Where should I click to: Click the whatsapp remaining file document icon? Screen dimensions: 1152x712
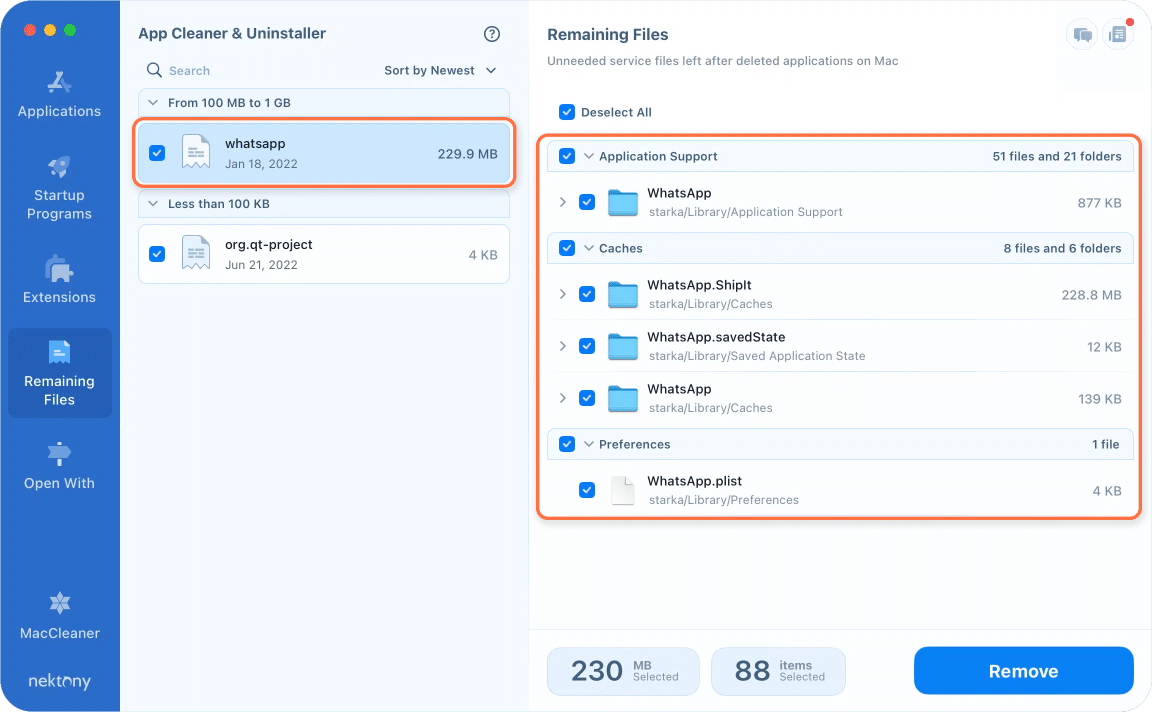click(195, 153)
